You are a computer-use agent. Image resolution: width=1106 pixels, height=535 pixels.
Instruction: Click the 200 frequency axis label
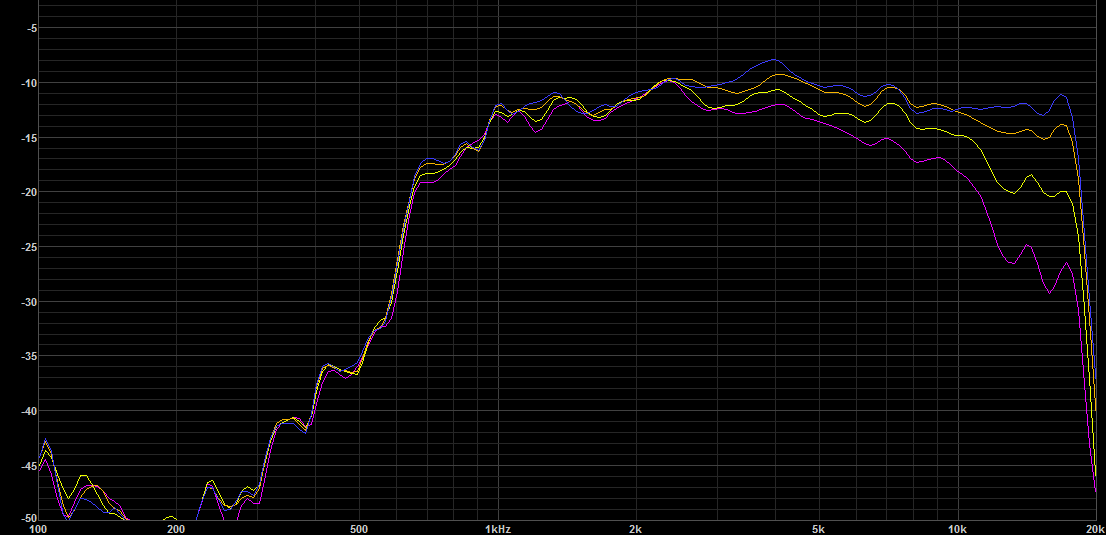[176, 529]
